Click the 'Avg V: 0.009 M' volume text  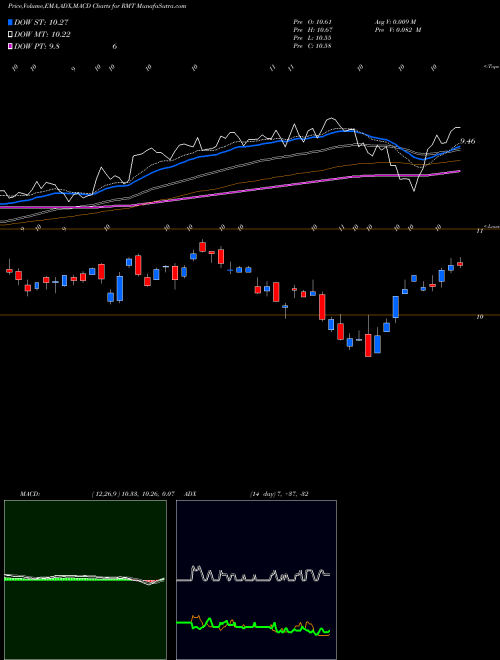395,21
